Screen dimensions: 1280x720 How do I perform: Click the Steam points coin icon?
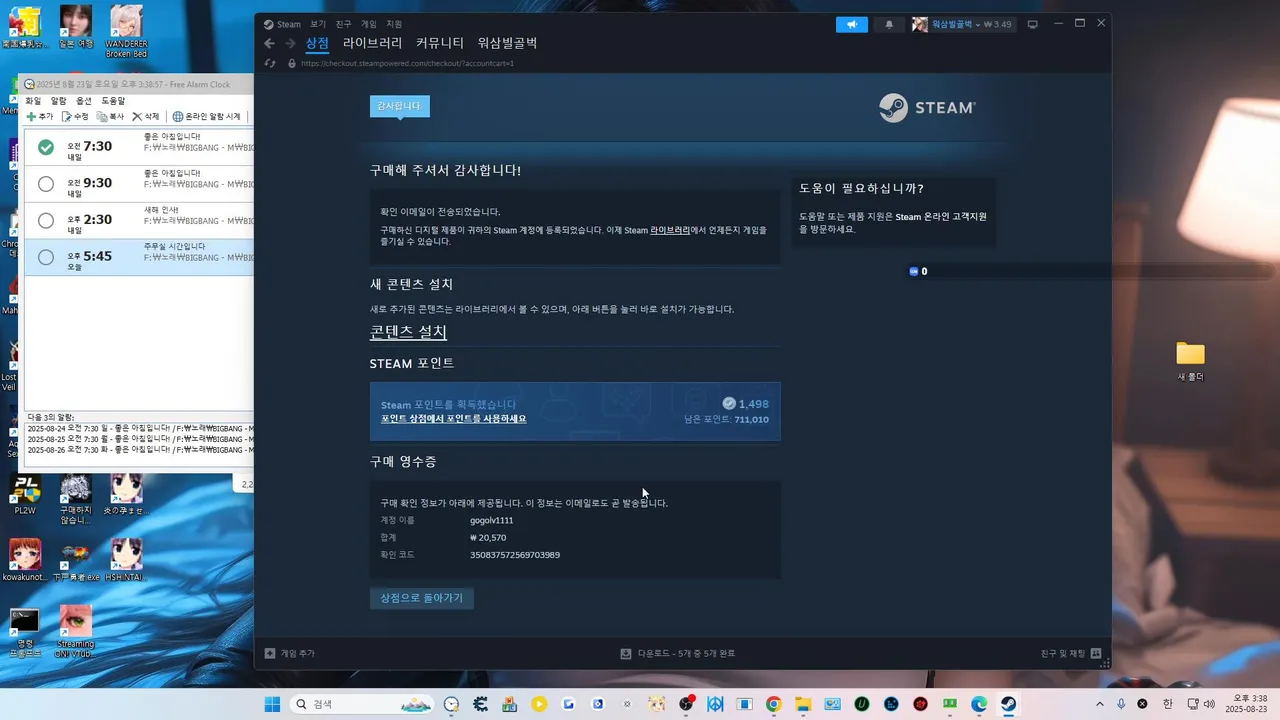coord(729,404)
